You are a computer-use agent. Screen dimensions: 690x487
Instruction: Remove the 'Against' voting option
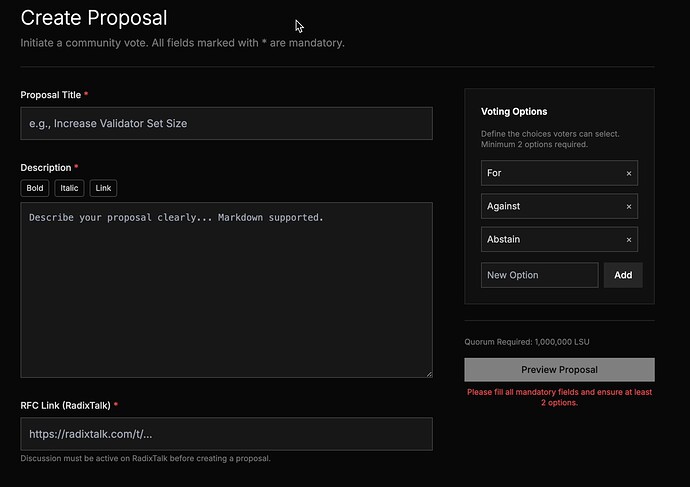pyautogui.click(x=629, y=207)
